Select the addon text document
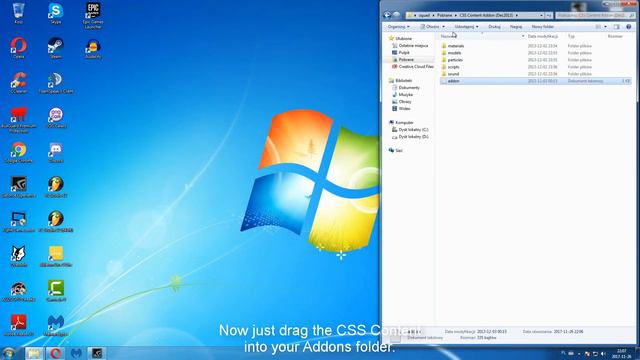Viewport: 640px width, 360px height. [536, 81]
